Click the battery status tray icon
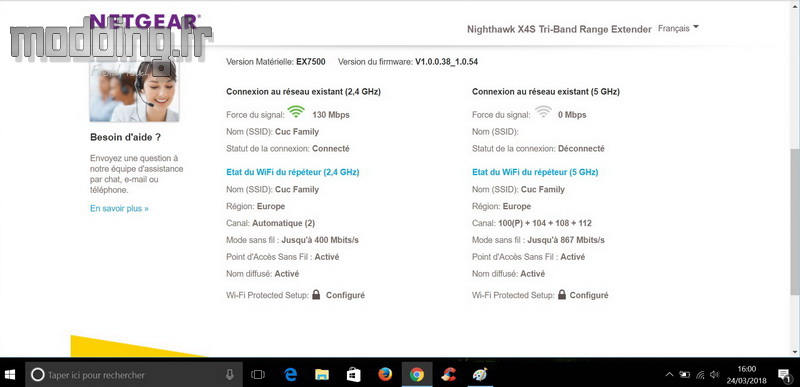The height and width of the screenshot is (387, 800). pyautogui.click(x=685, y=375)
